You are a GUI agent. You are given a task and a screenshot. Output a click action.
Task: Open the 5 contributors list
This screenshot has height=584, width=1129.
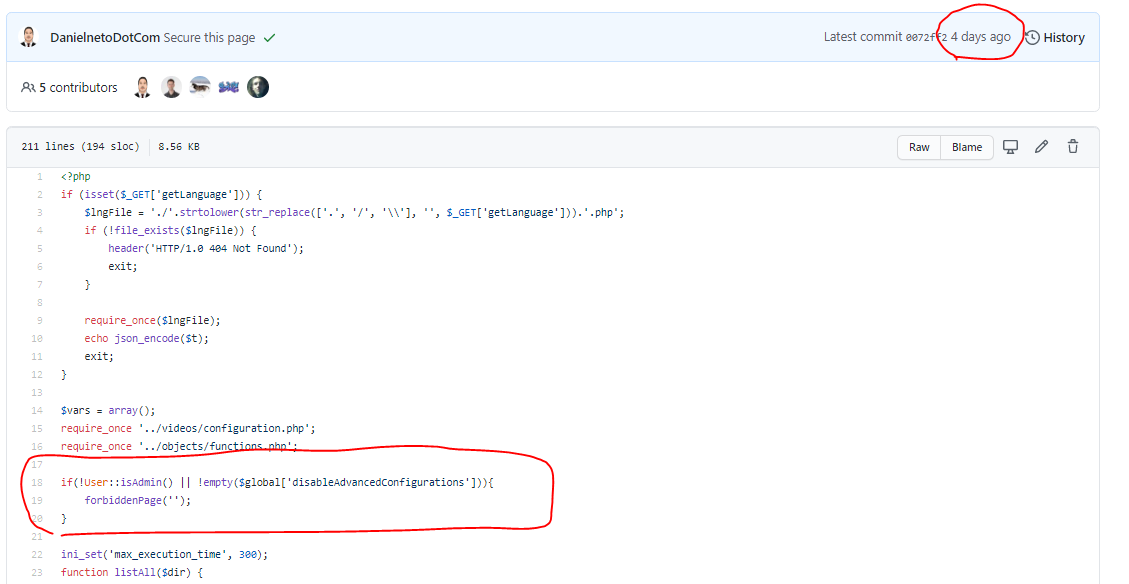[x=69, y=87]
